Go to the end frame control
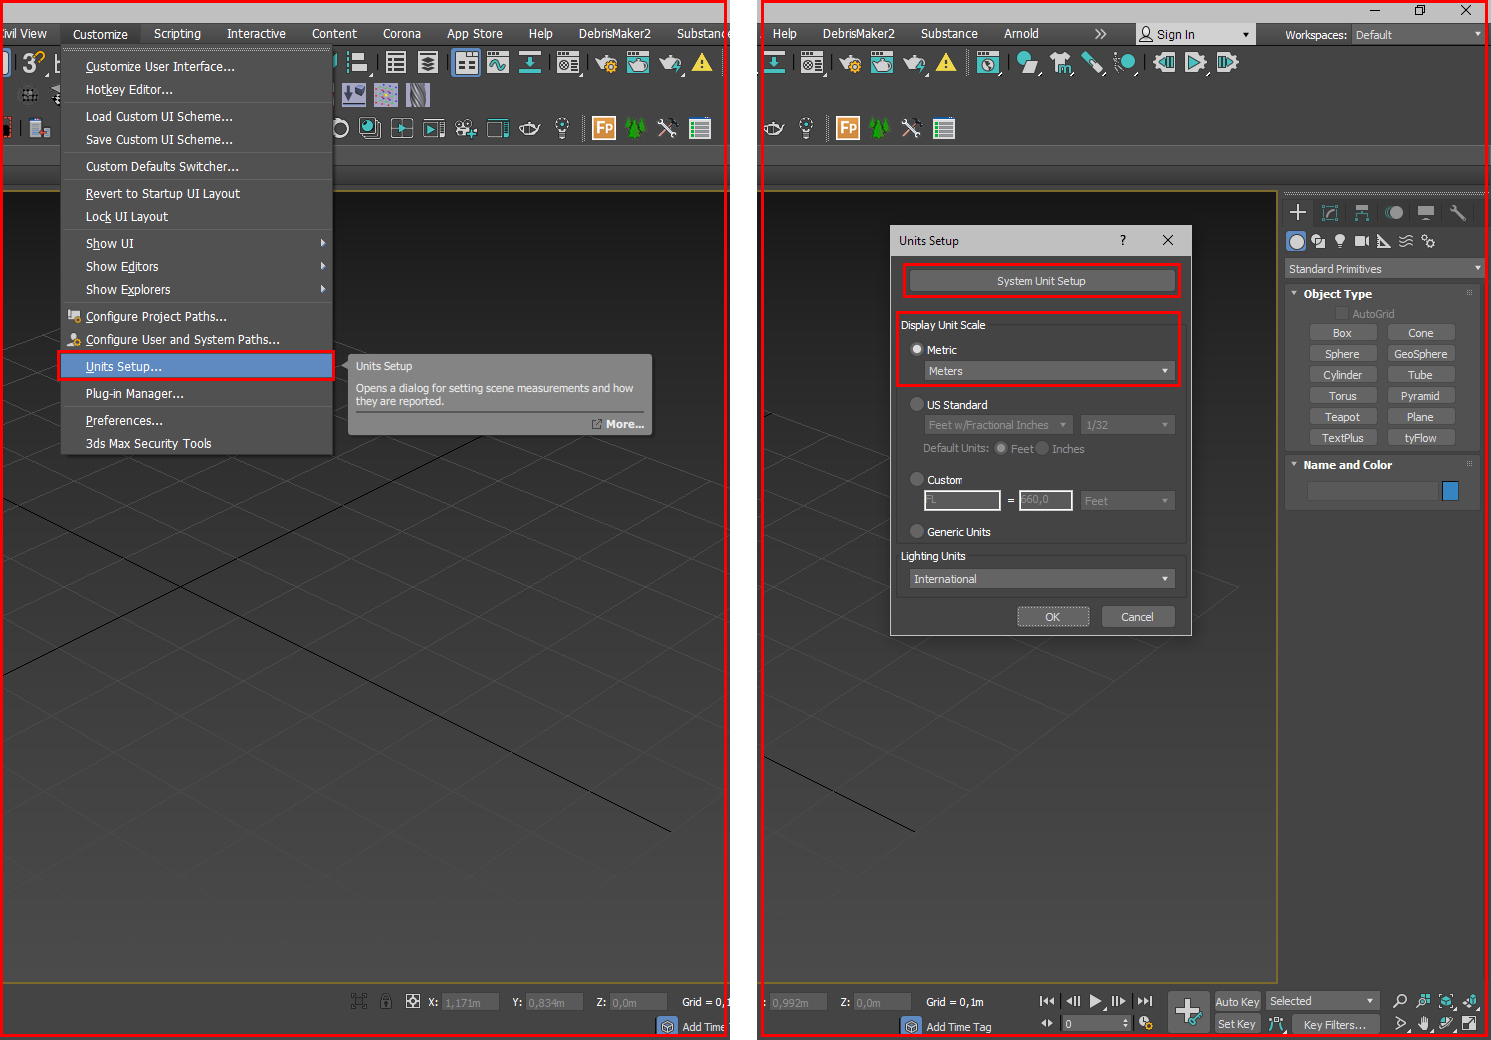This screenshot has height=1040, width=1491. coord(1145,1001)
